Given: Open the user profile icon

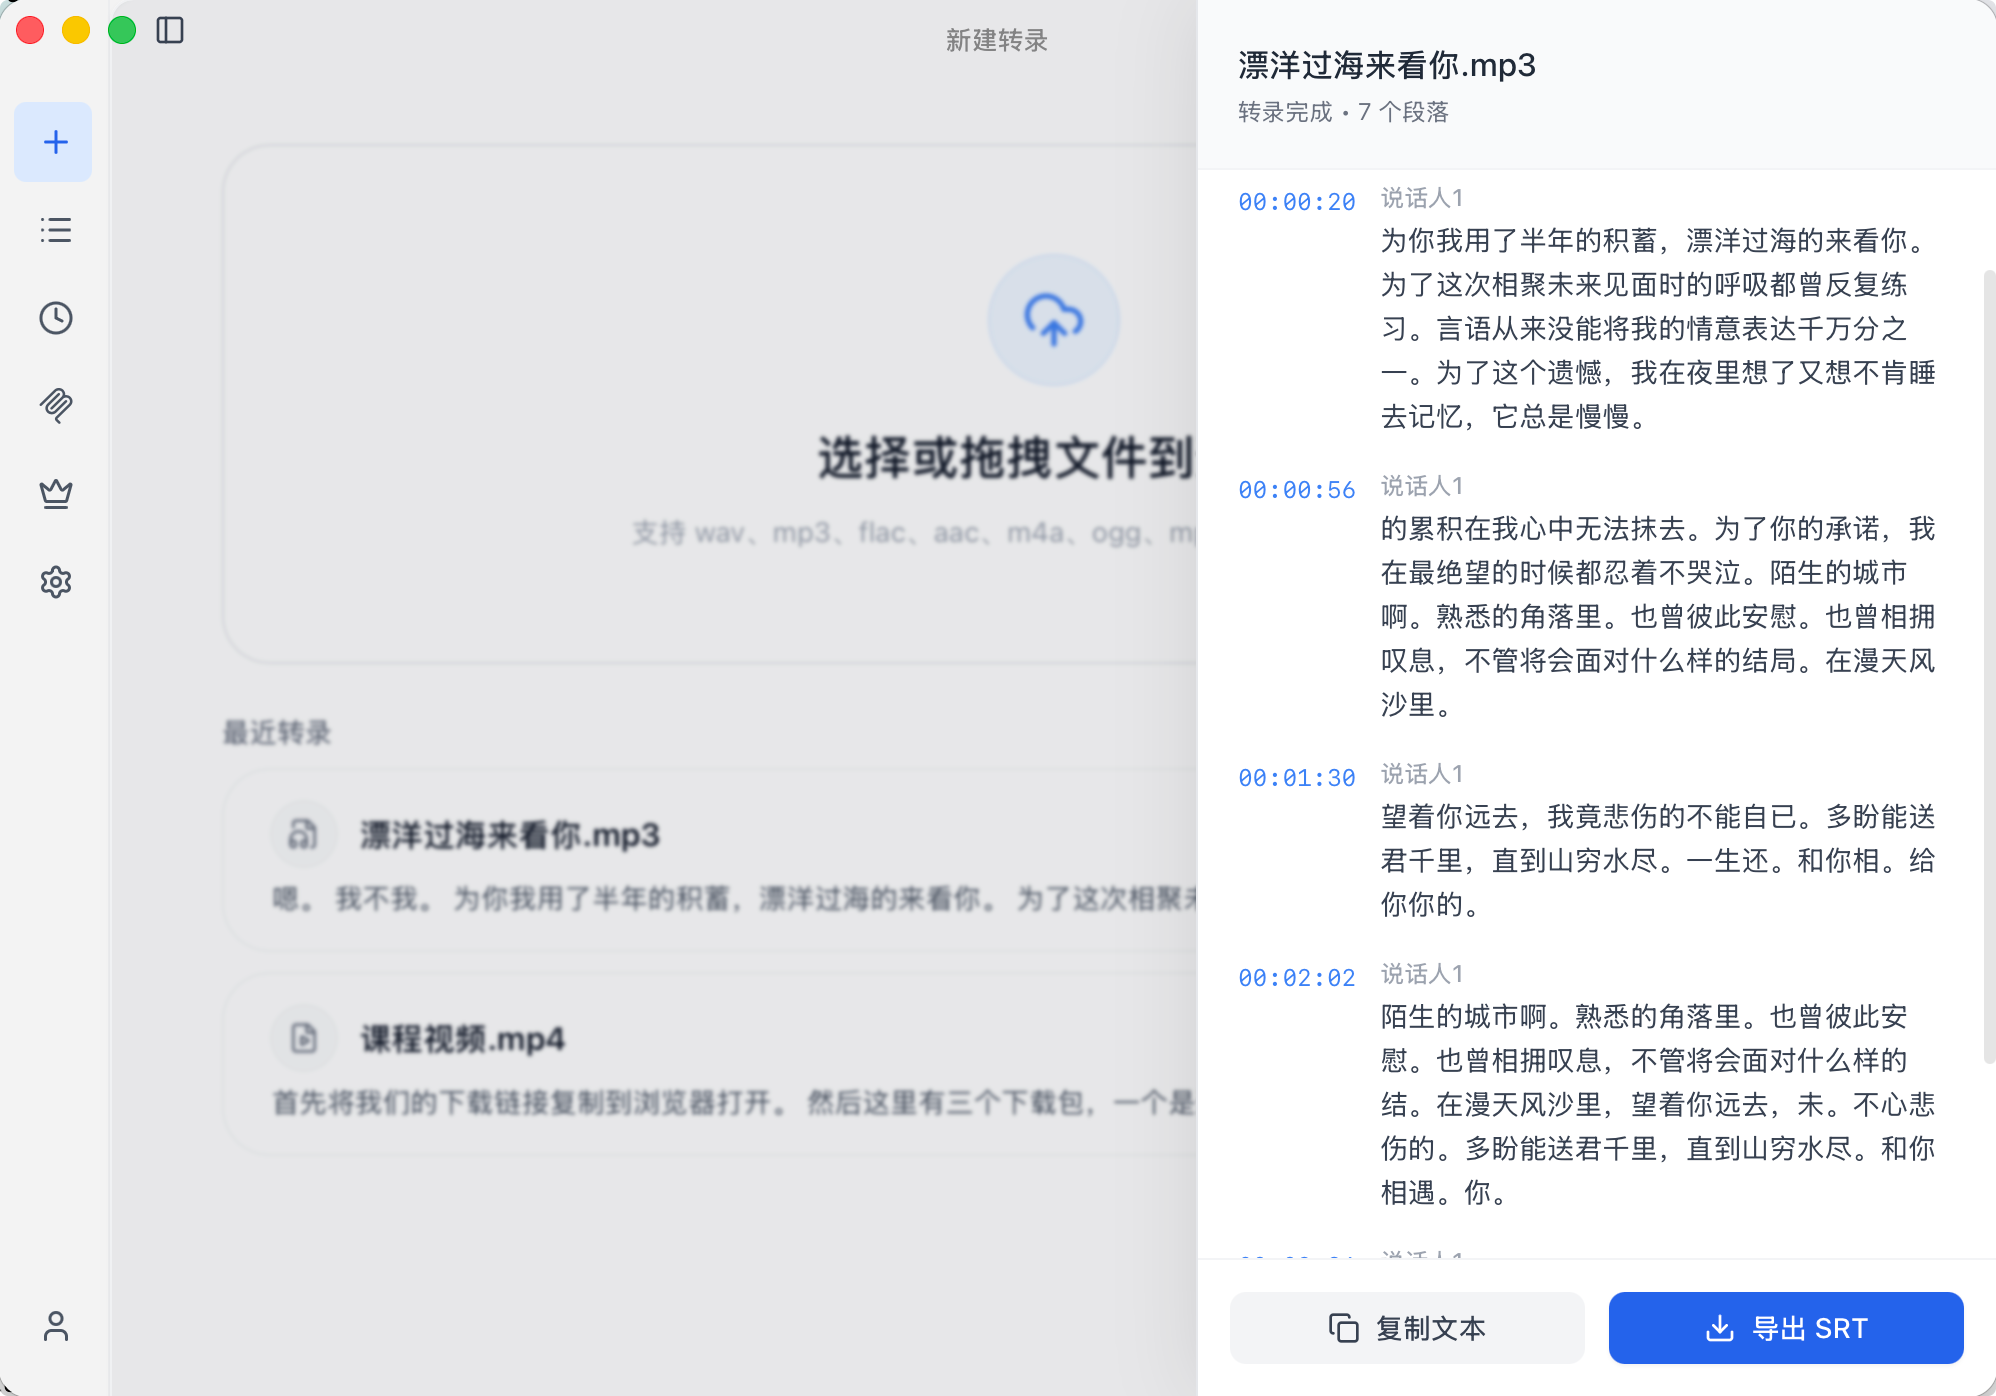Looking at the screenshot, I should click(x=55, y=1326).
